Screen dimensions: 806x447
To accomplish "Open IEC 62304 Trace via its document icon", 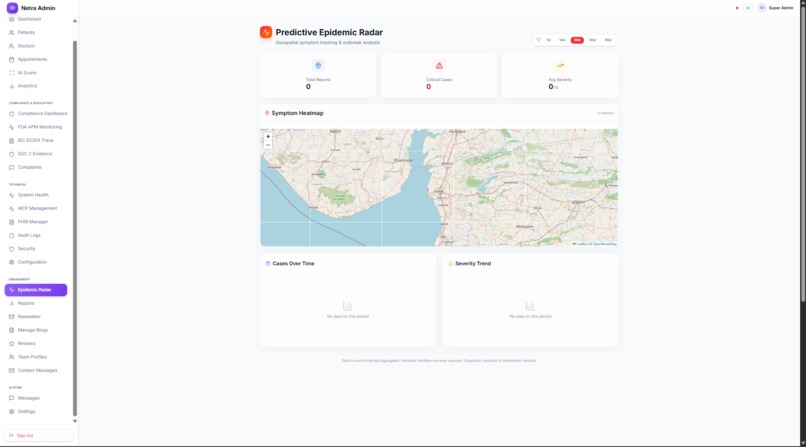I will coord(11,140).
